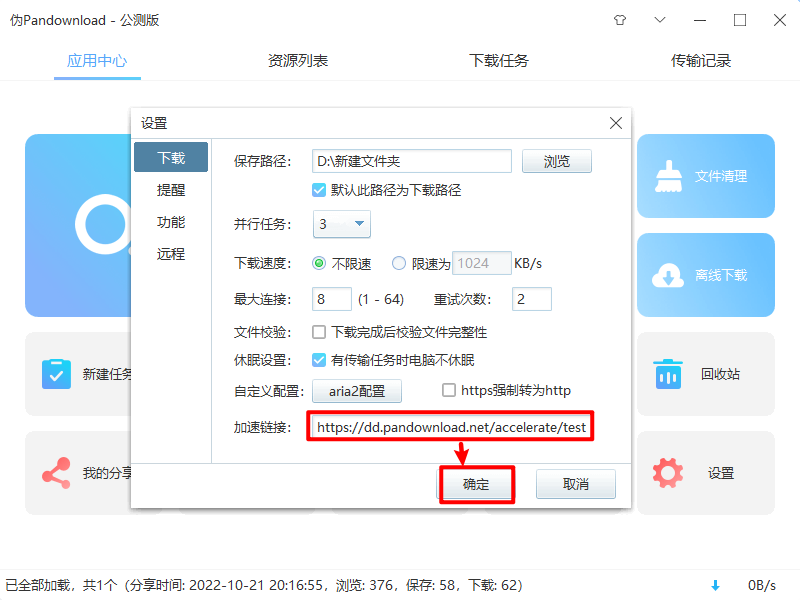Expand the parallel tasks dropdown
Viewport: 800px width, 600px height.
(342, 224)
